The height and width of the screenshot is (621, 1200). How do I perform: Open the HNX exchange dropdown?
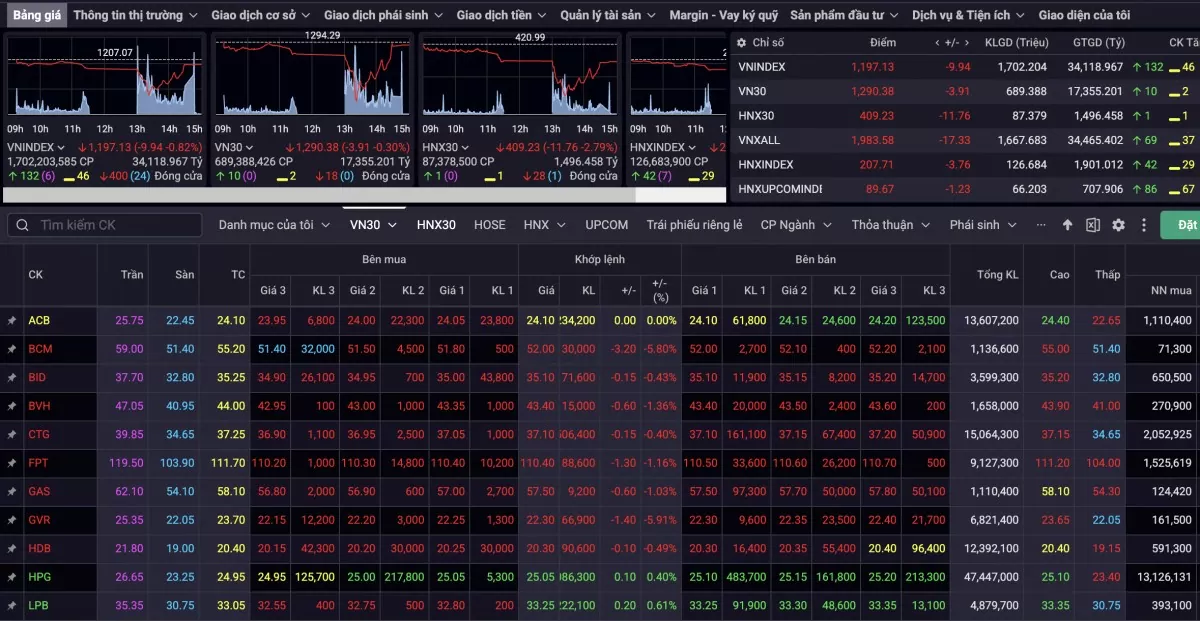point(545,225)
